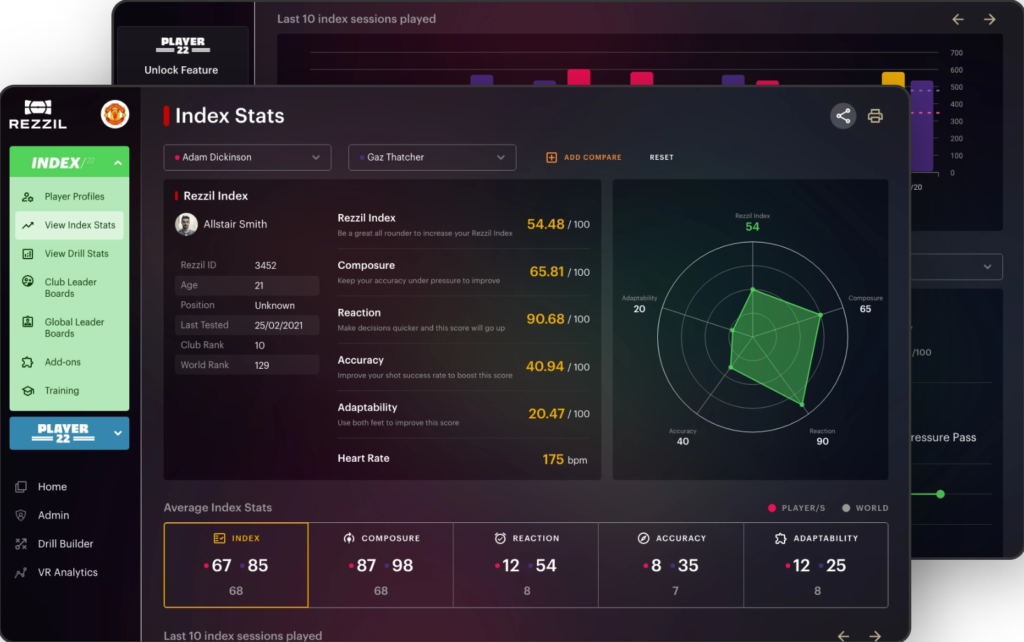Click the Drill Builder tools icon
The height and width of the screenshot is (642, 1024).
tap(21, 543)
